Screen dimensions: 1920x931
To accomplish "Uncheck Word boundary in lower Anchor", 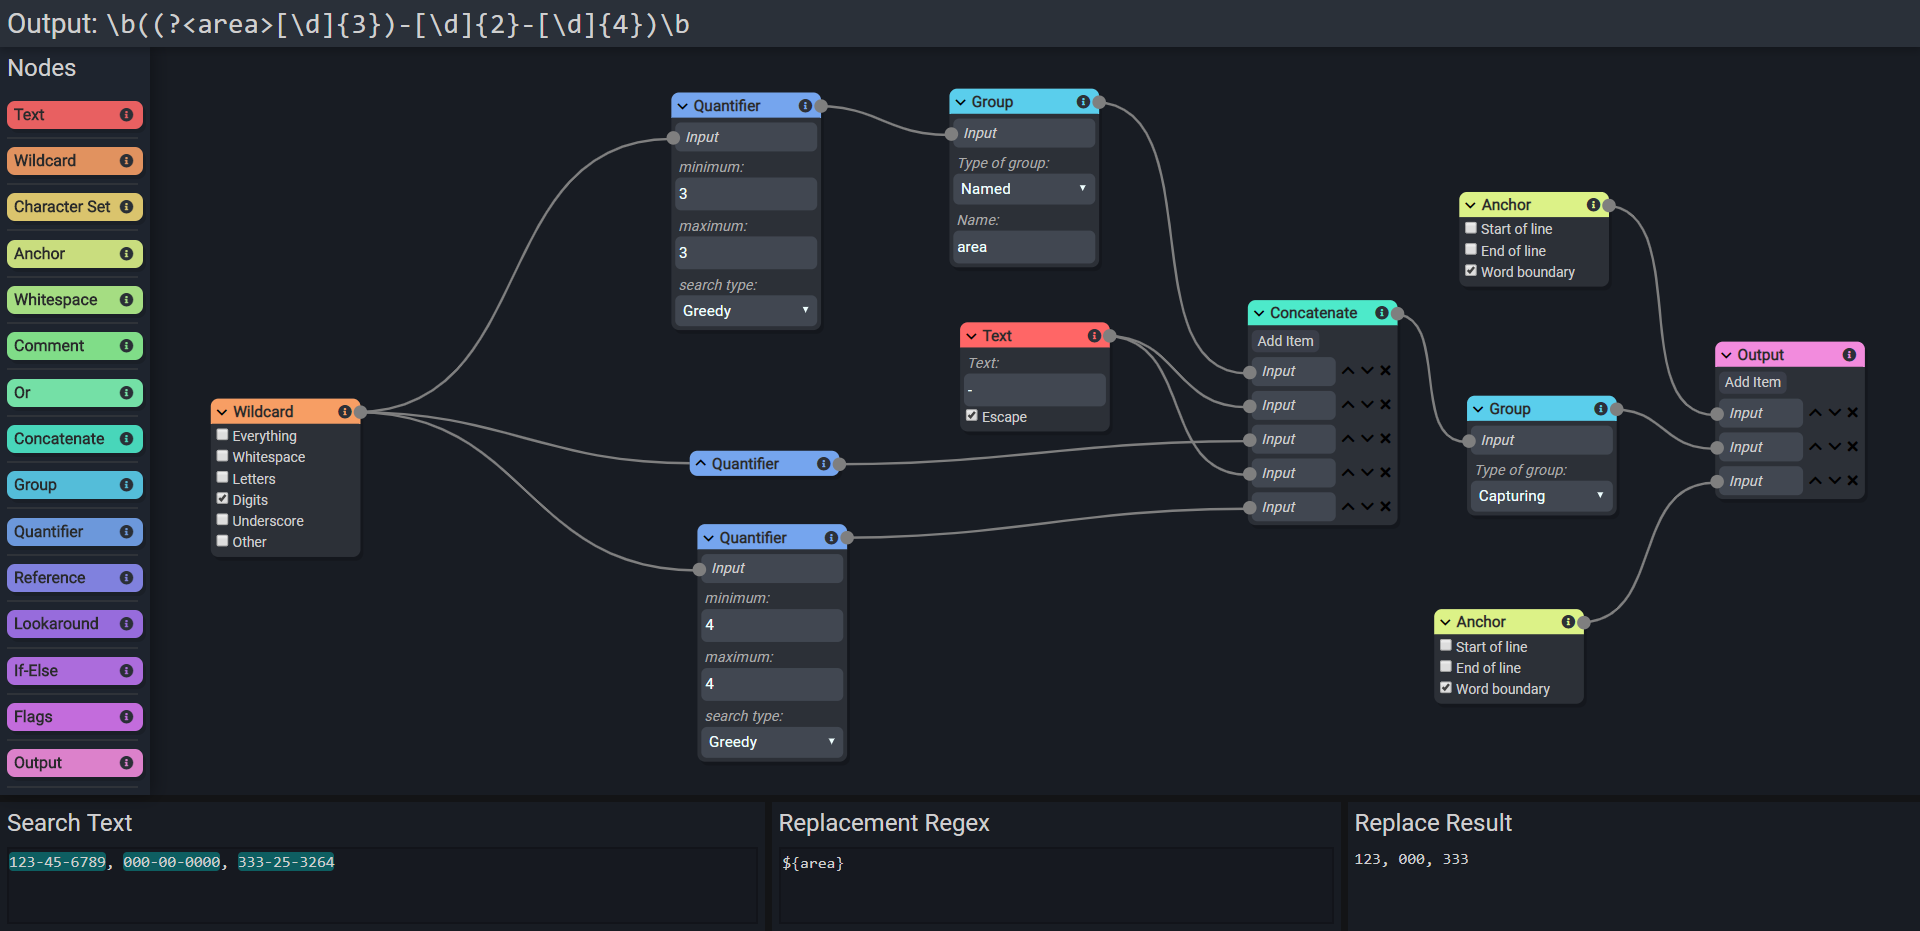I will point(1446,688).
